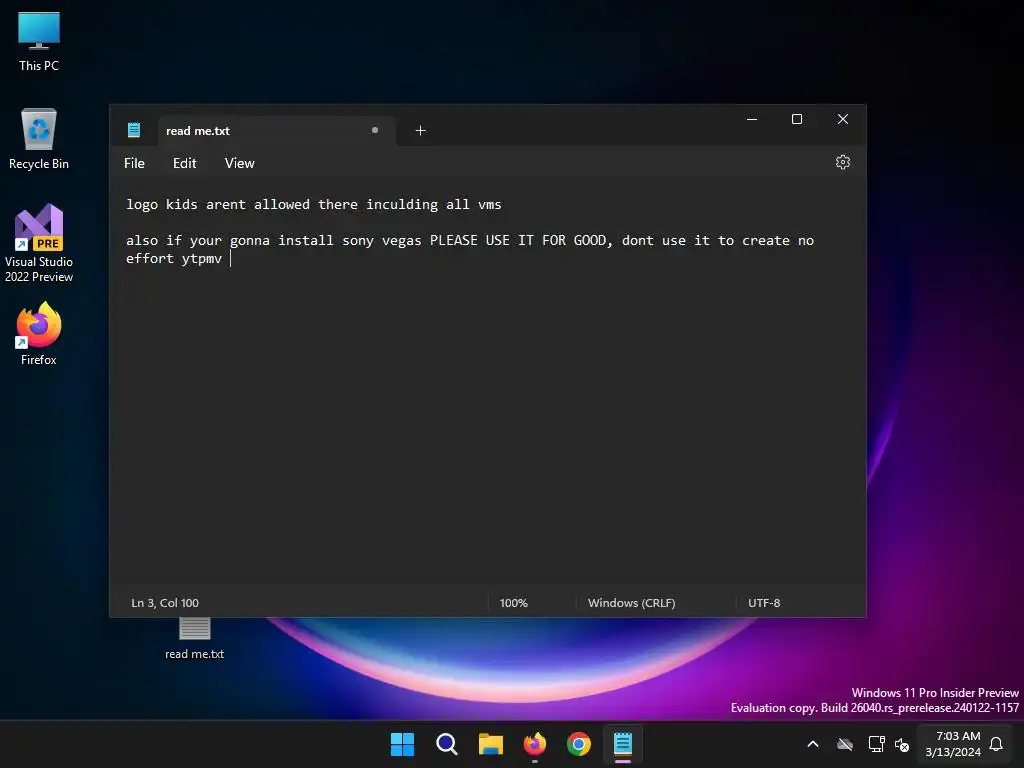This screenshot has height=768, width=1024.
Task: Open the Edit menu
Action: pos(184,163)
